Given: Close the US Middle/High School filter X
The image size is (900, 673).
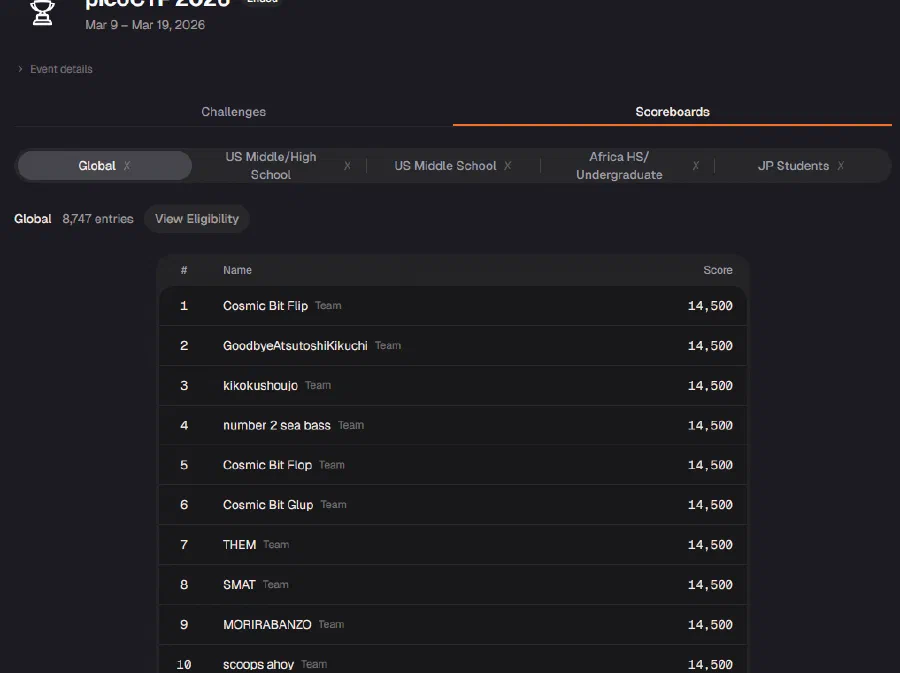Looking at the screenshot, I should (x=347, y=166).
